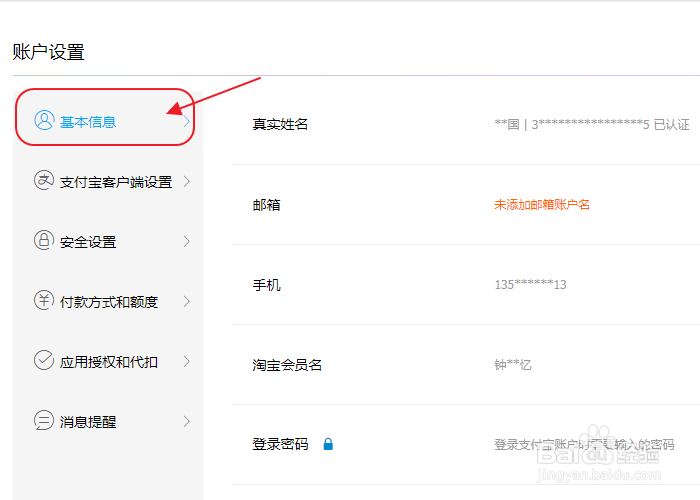The height and width of the screenshot is (500, 700).
Task: Expand the 基本信息 chevron arrow
Action: point(187,121)
